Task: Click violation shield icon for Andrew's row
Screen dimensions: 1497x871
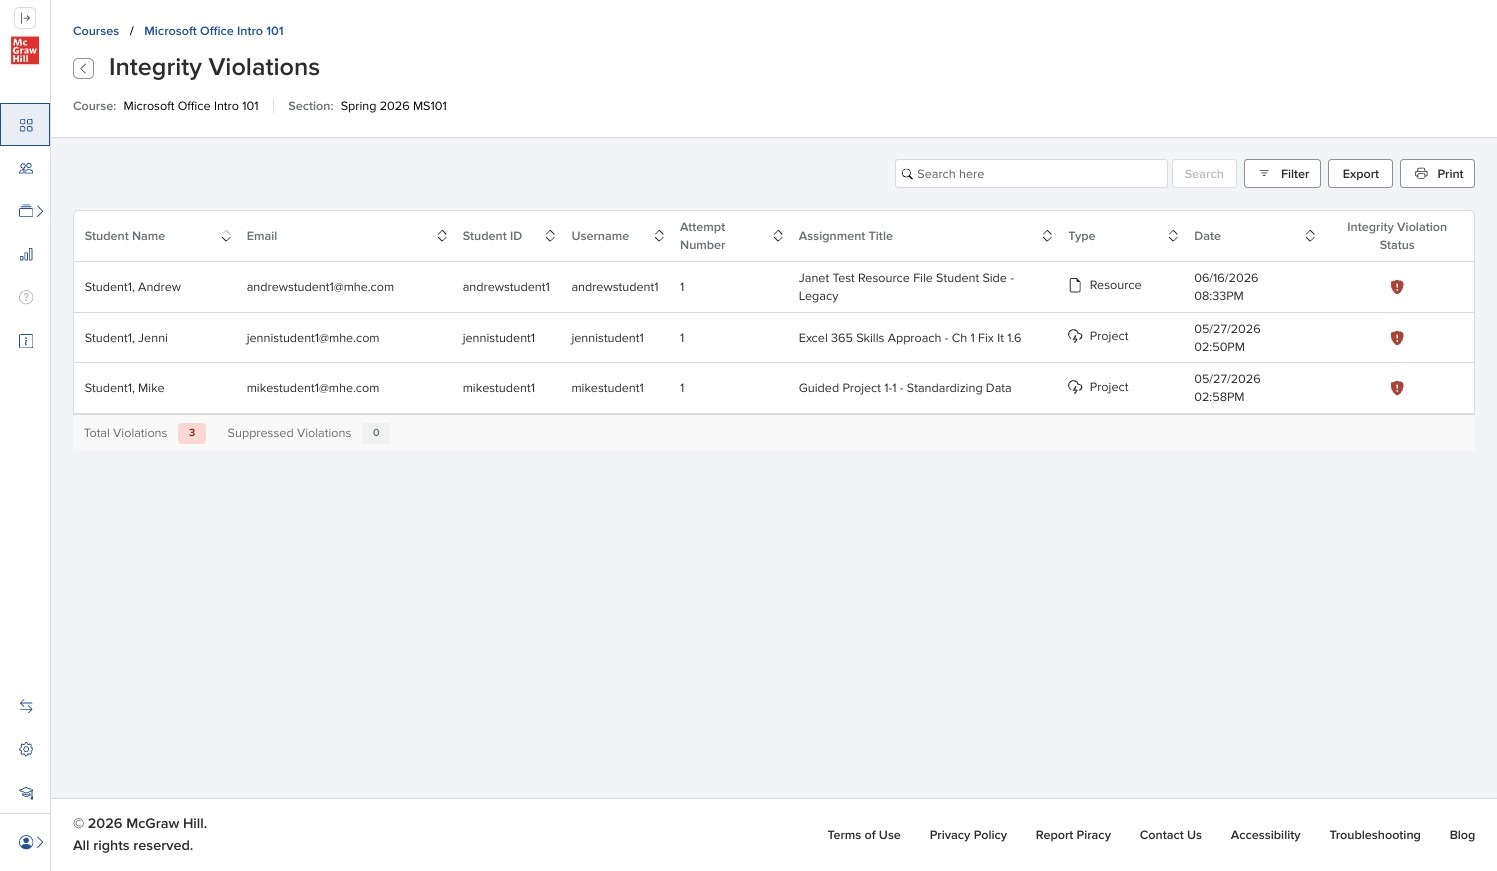Action: click(1397, 287)
